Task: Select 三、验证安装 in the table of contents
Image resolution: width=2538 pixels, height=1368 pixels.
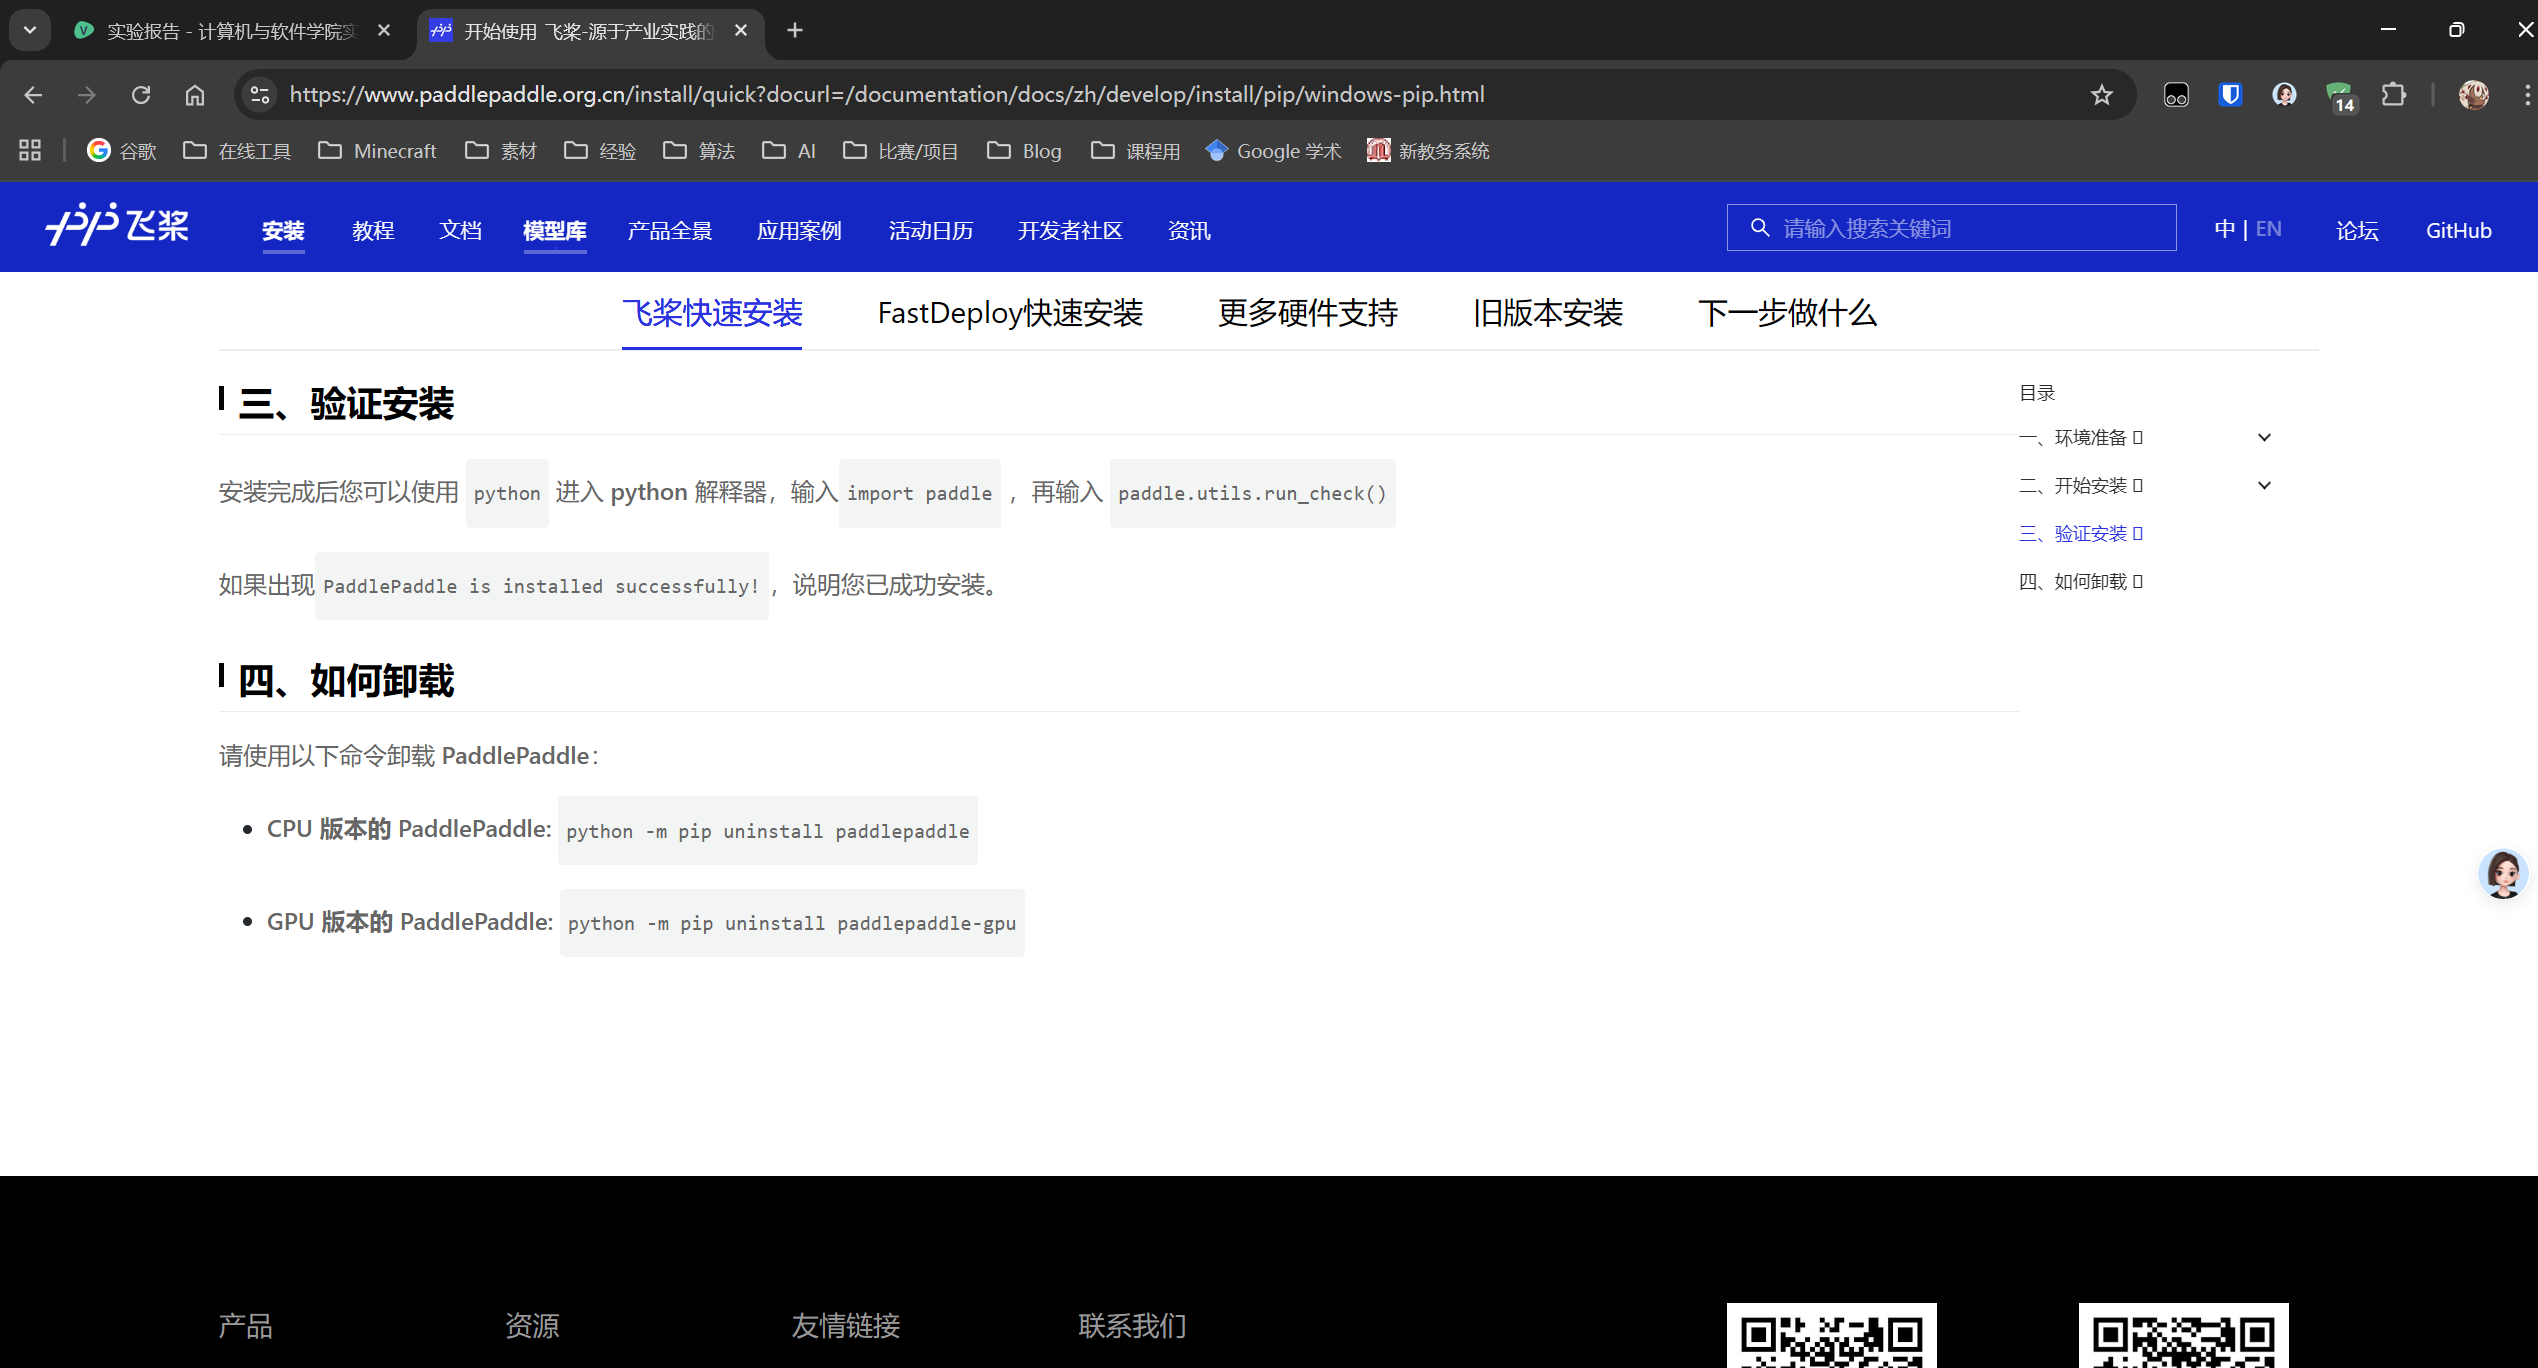Action: pos(2077,533)
